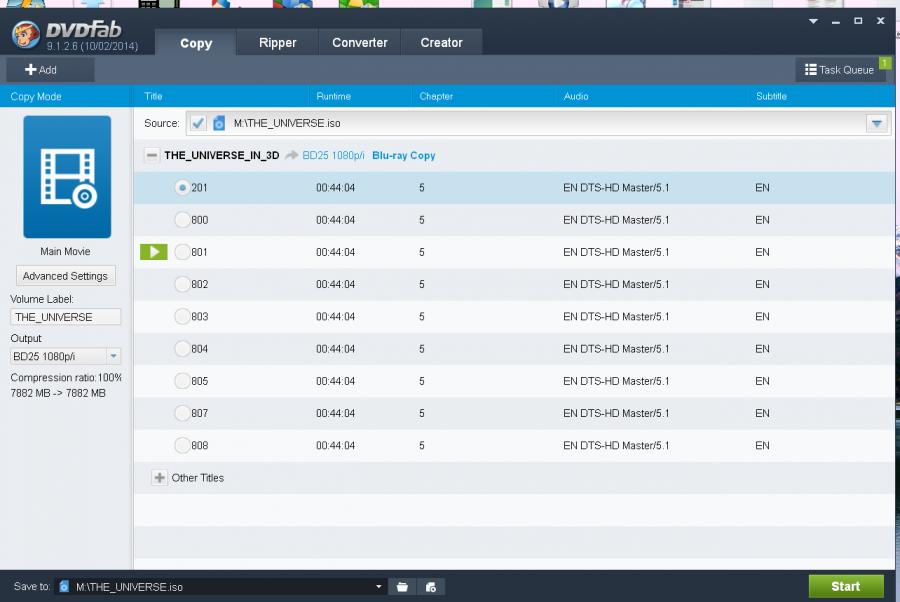This screenshot has width=900, height=602.
Task: Open the Output BD25 1080p/i dropdown
Action: (113, 356)
